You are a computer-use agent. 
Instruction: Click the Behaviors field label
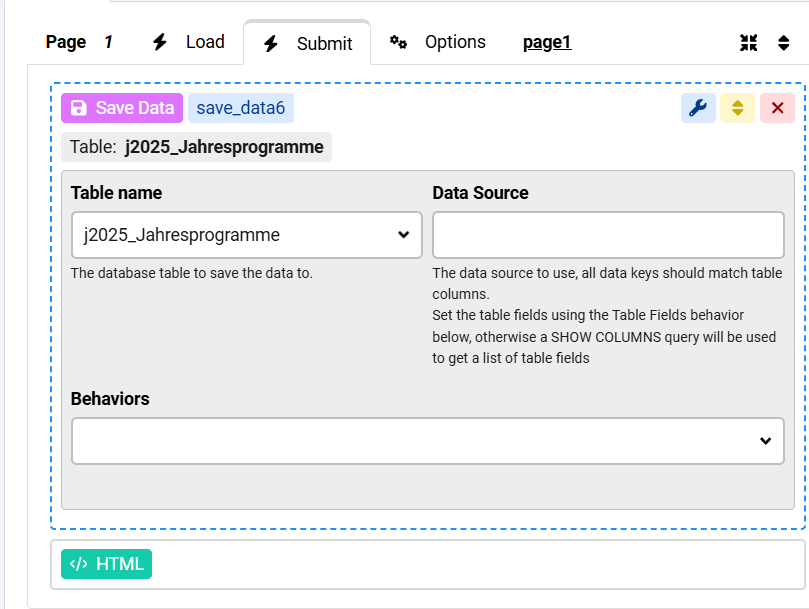coord(110,398)
